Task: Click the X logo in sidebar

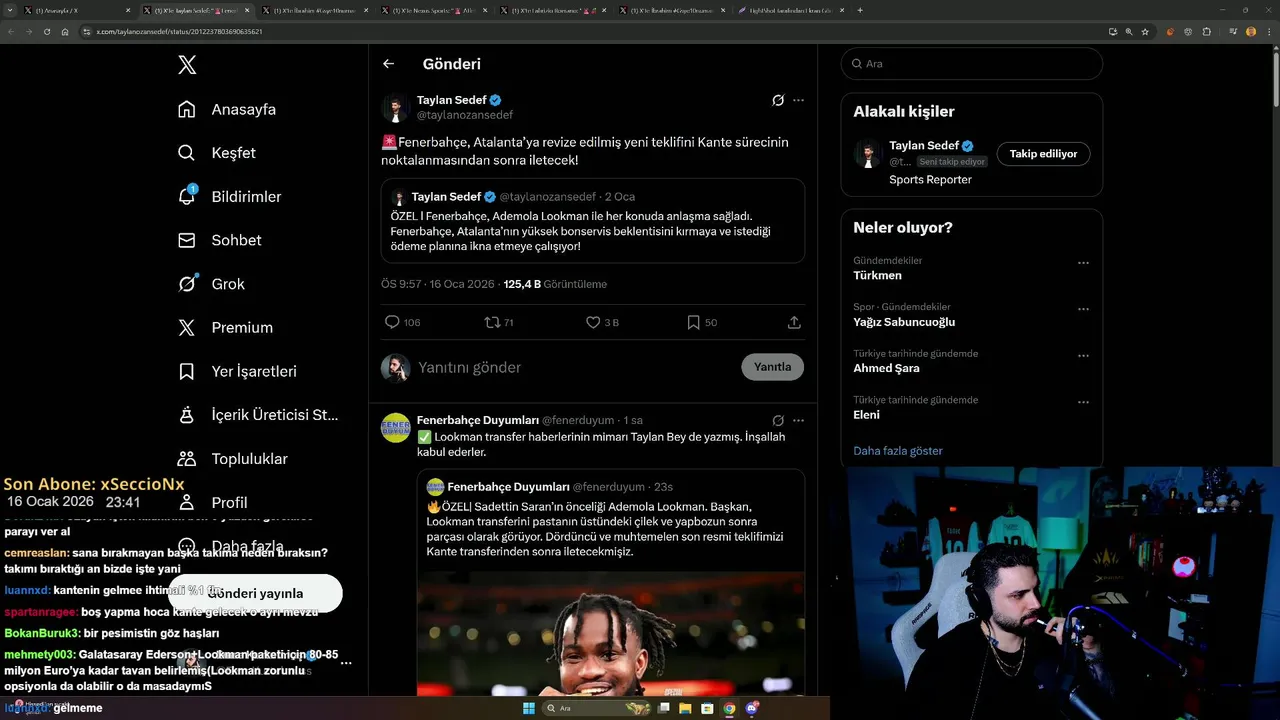Action: tap(187, 65)
